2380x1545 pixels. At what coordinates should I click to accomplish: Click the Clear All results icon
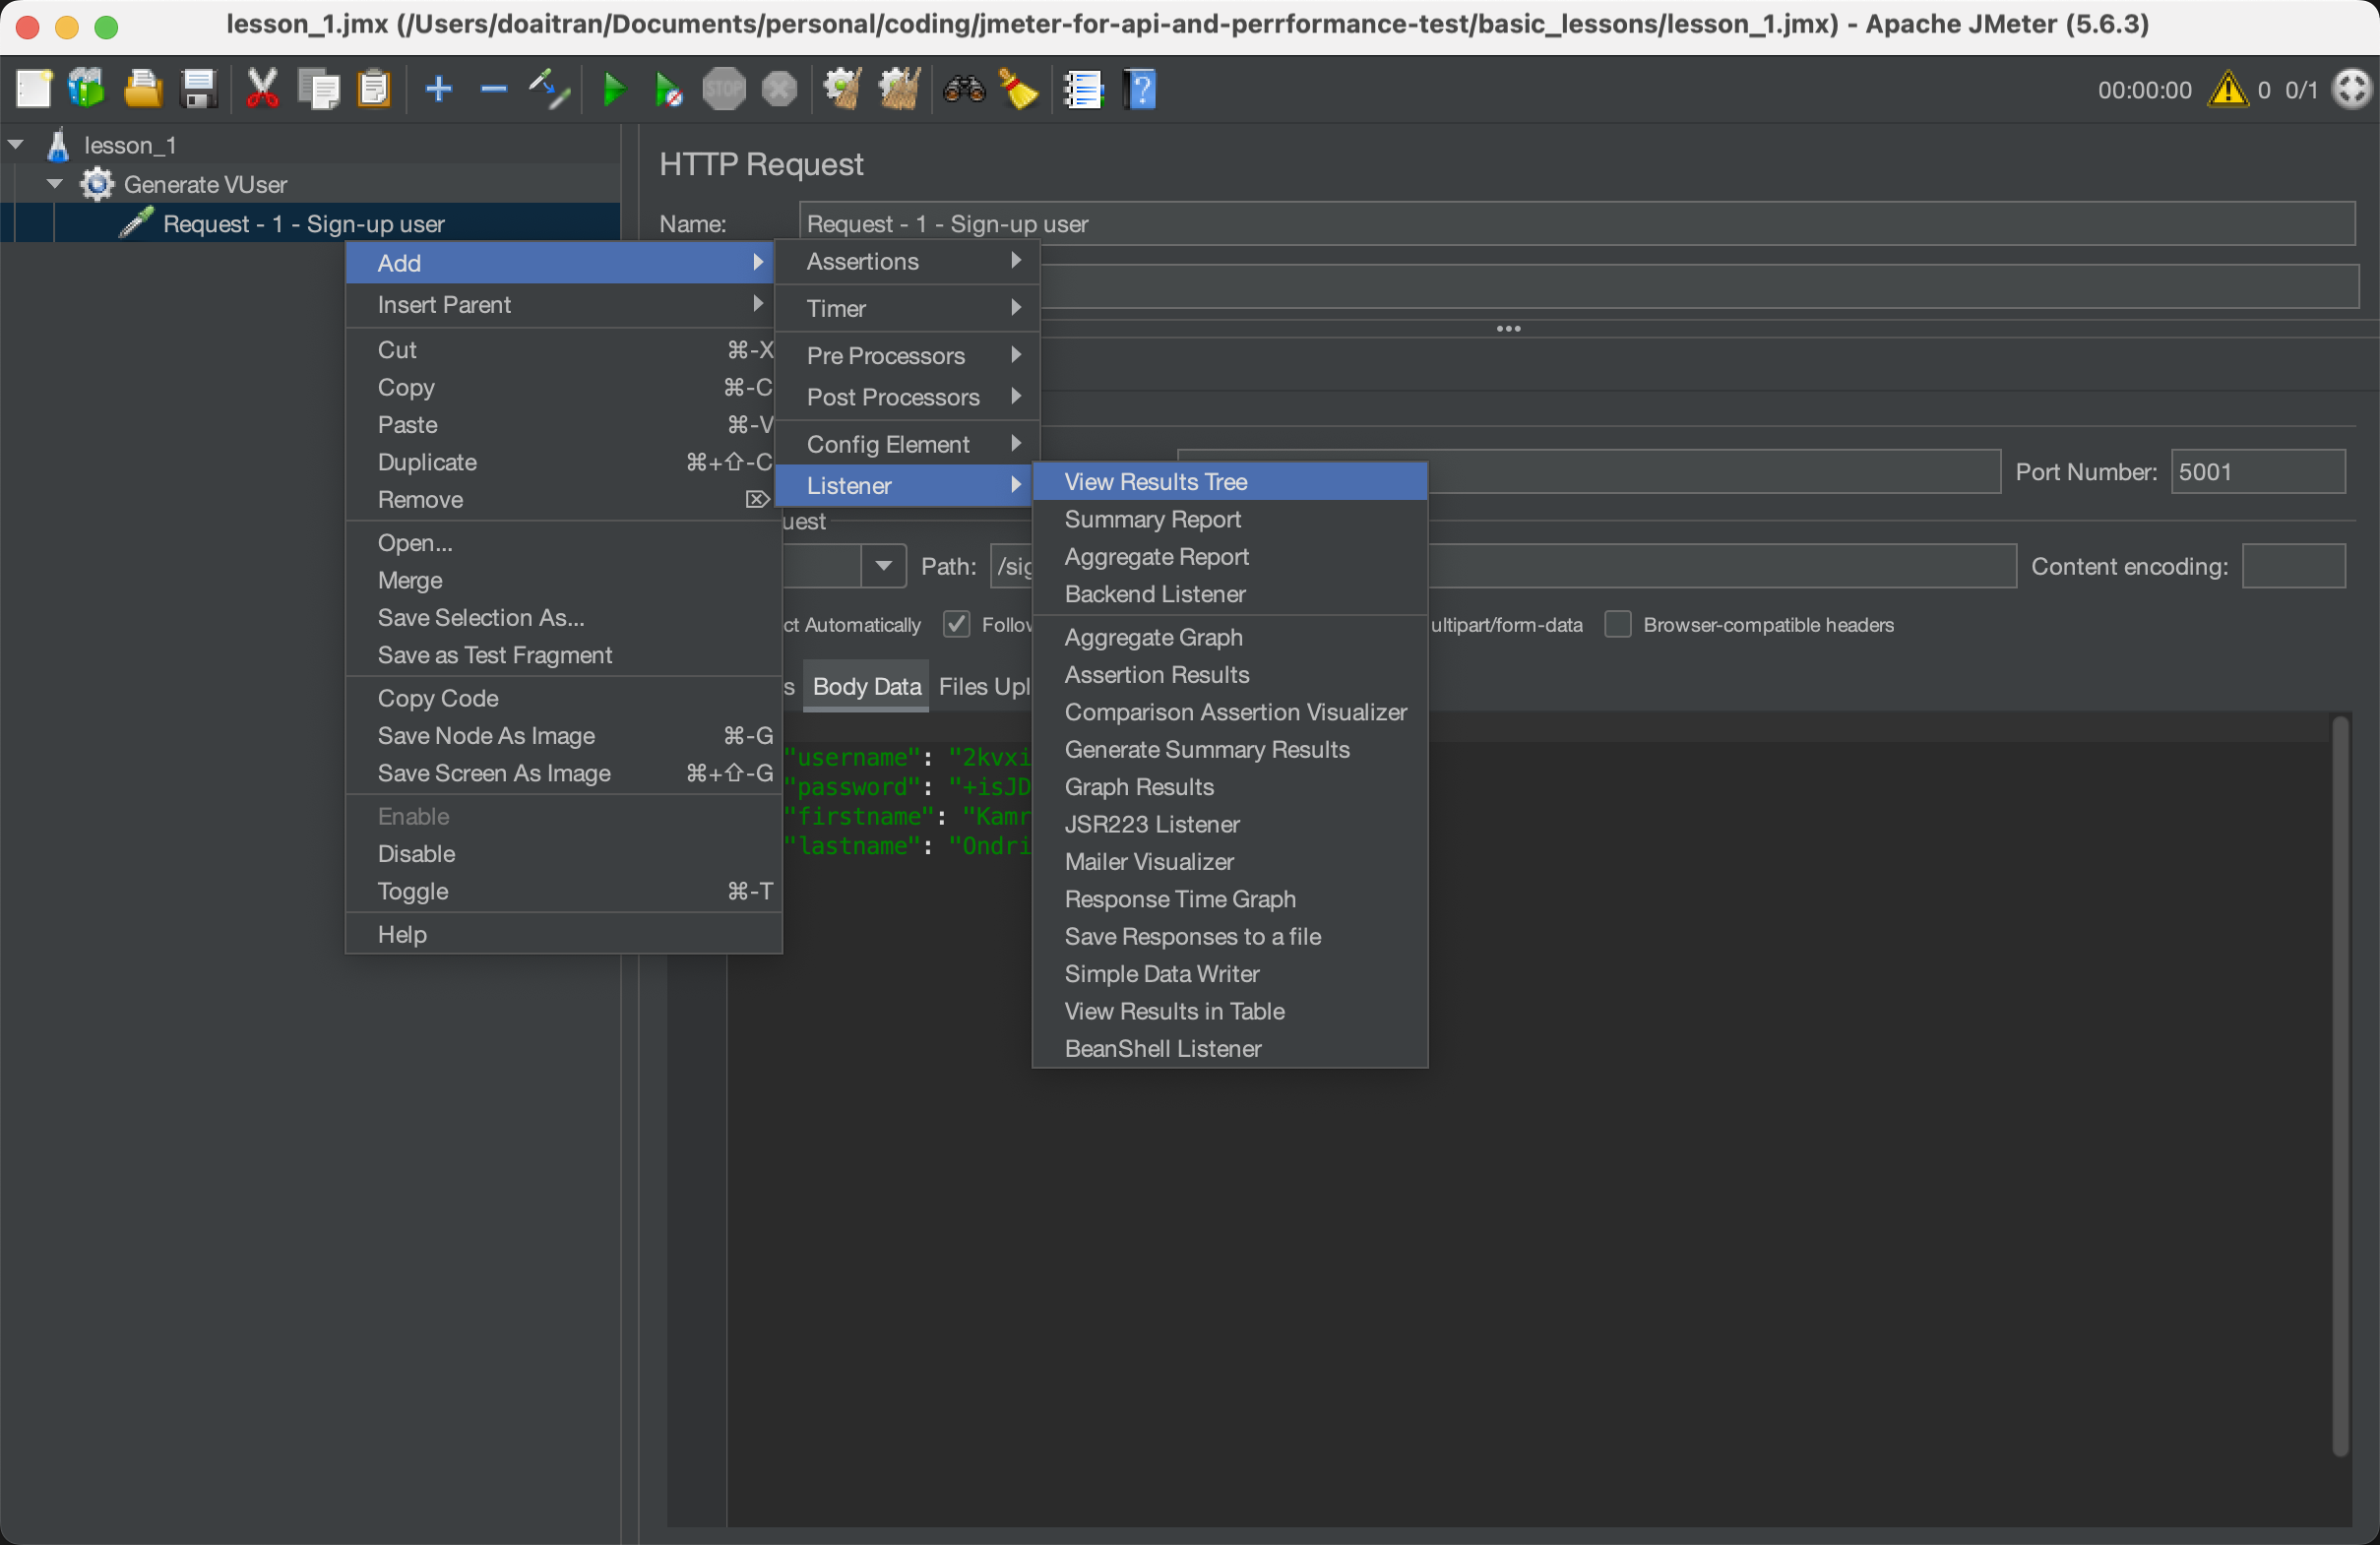click(x=899, y=89)
